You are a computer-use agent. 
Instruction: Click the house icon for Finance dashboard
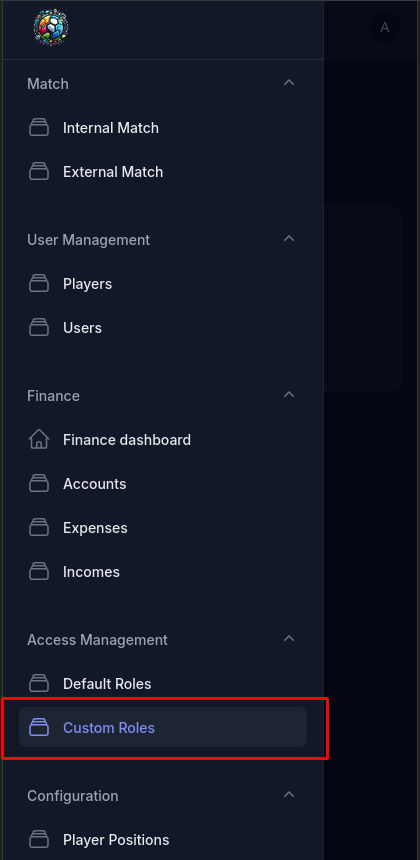pyautogui.click(x=39, y=440)
